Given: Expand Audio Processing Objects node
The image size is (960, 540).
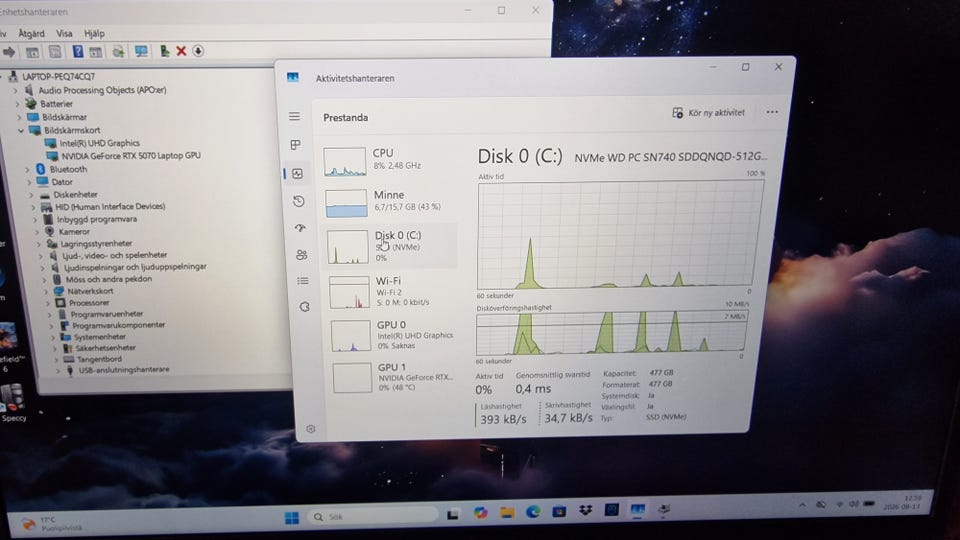Looking at the screenshot, I should click(x=17, y=91).
